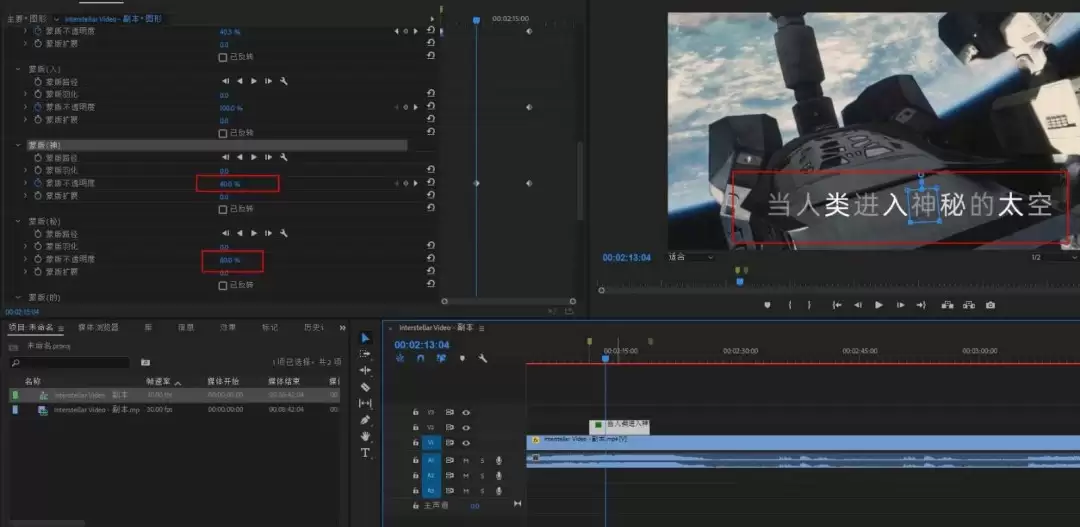Open tracking method wrench for 蒙版(神)
1080x527 pixels.
click(x=283, y=158)
